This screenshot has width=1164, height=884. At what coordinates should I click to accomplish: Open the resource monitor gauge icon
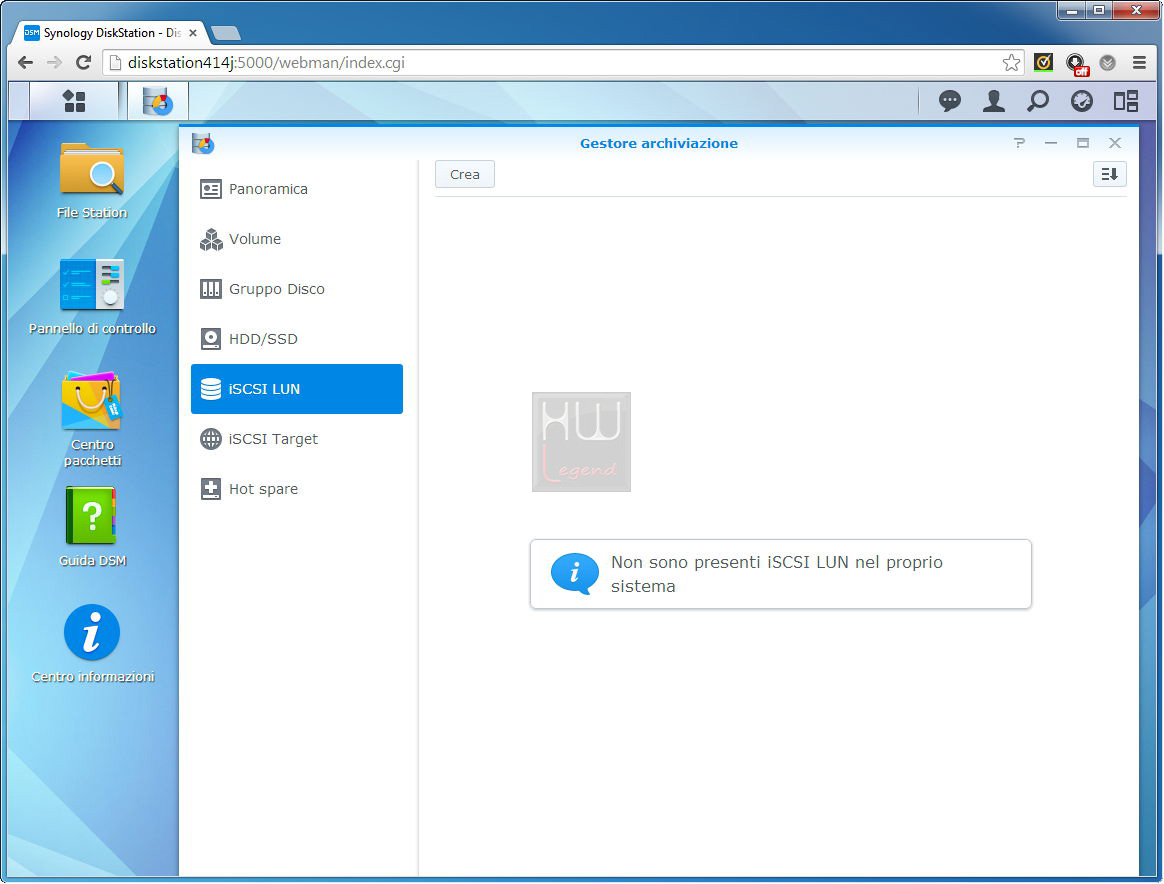[x=1082, y=101]
